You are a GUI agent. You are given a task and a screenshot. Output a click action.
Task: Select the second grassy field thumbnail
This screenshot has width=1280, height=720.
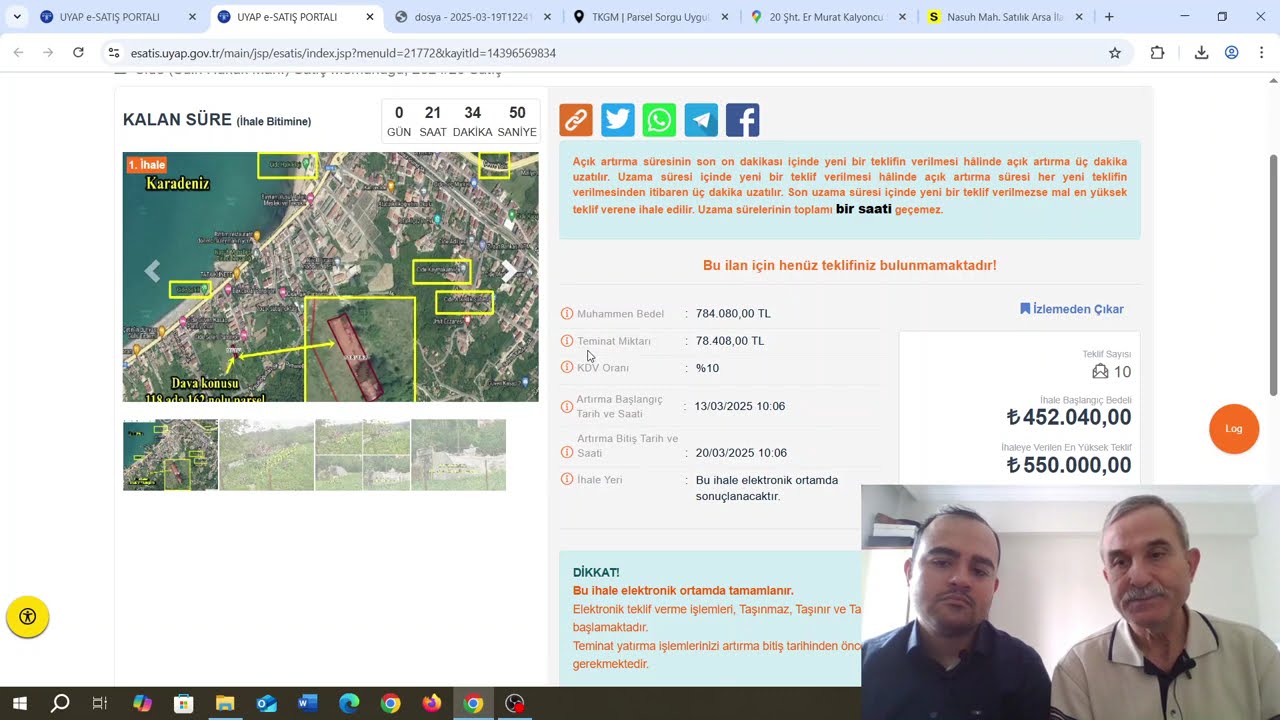266,455
